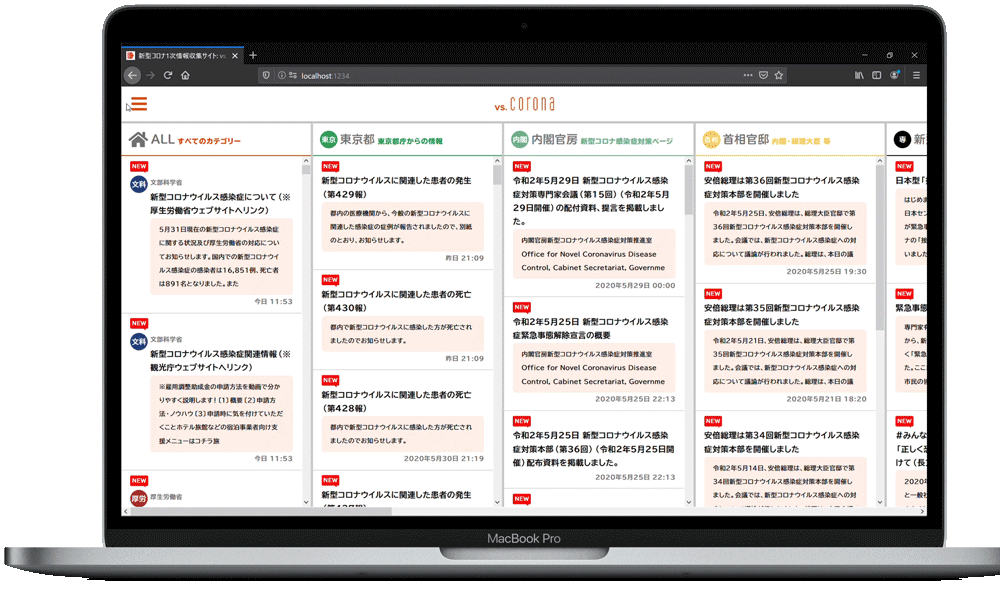This screenshot has height=595, width=1000.
Task: Open the Firefox library icon
Action: click(x=859, y=75)
